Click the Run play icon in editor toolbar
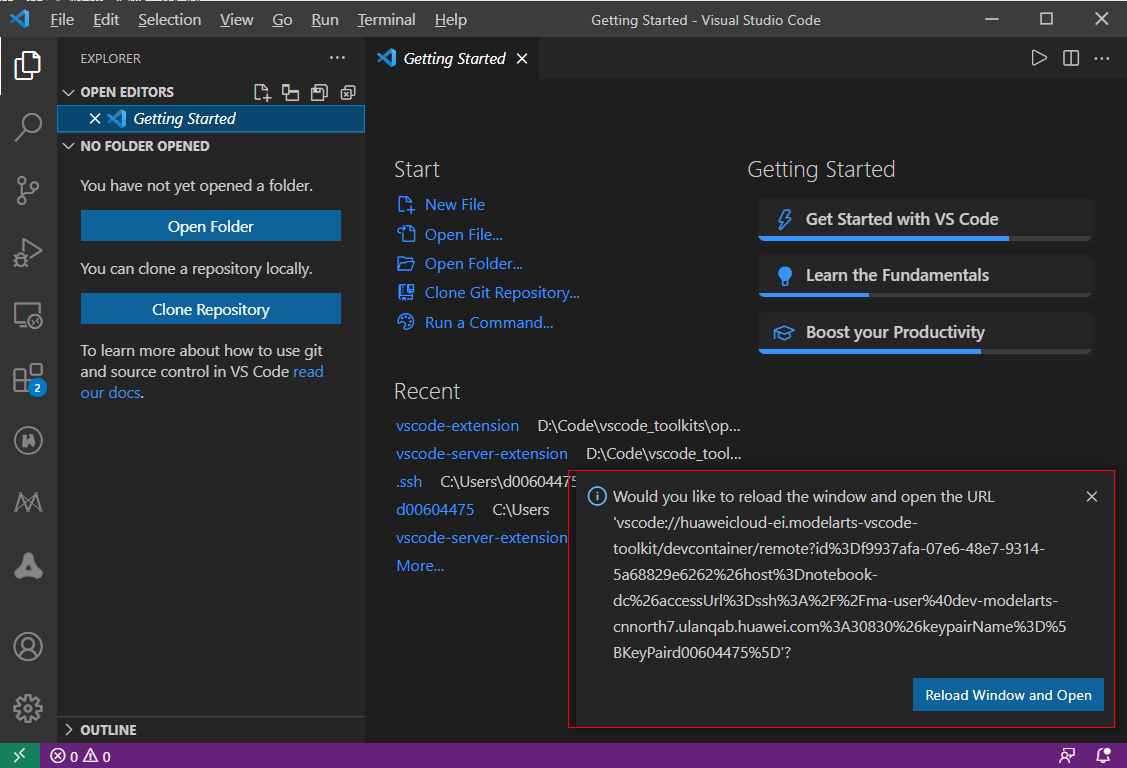Viewport: 1127px width, 768px height. (1039, 58)
